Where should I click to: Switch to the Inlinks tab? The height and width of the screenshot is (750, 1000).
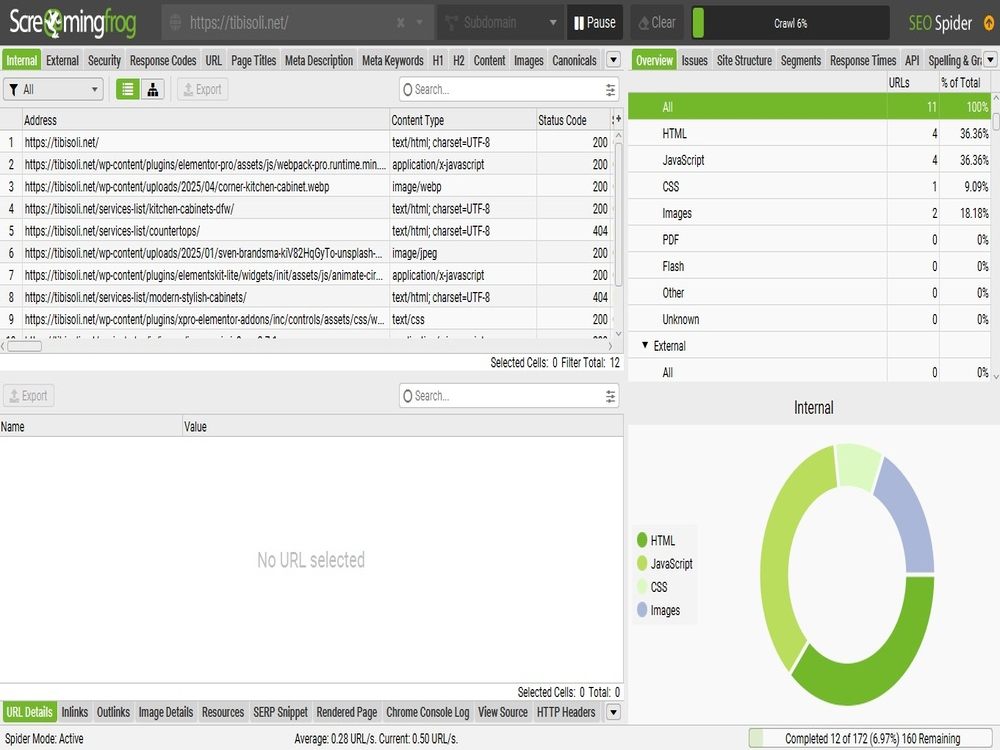[75, 712]
